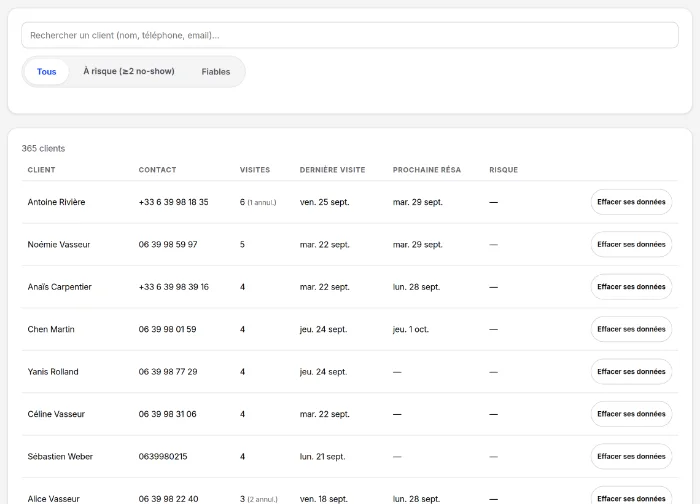
Task: Erase data for Antoine Rivière
Action: point(631,202)
